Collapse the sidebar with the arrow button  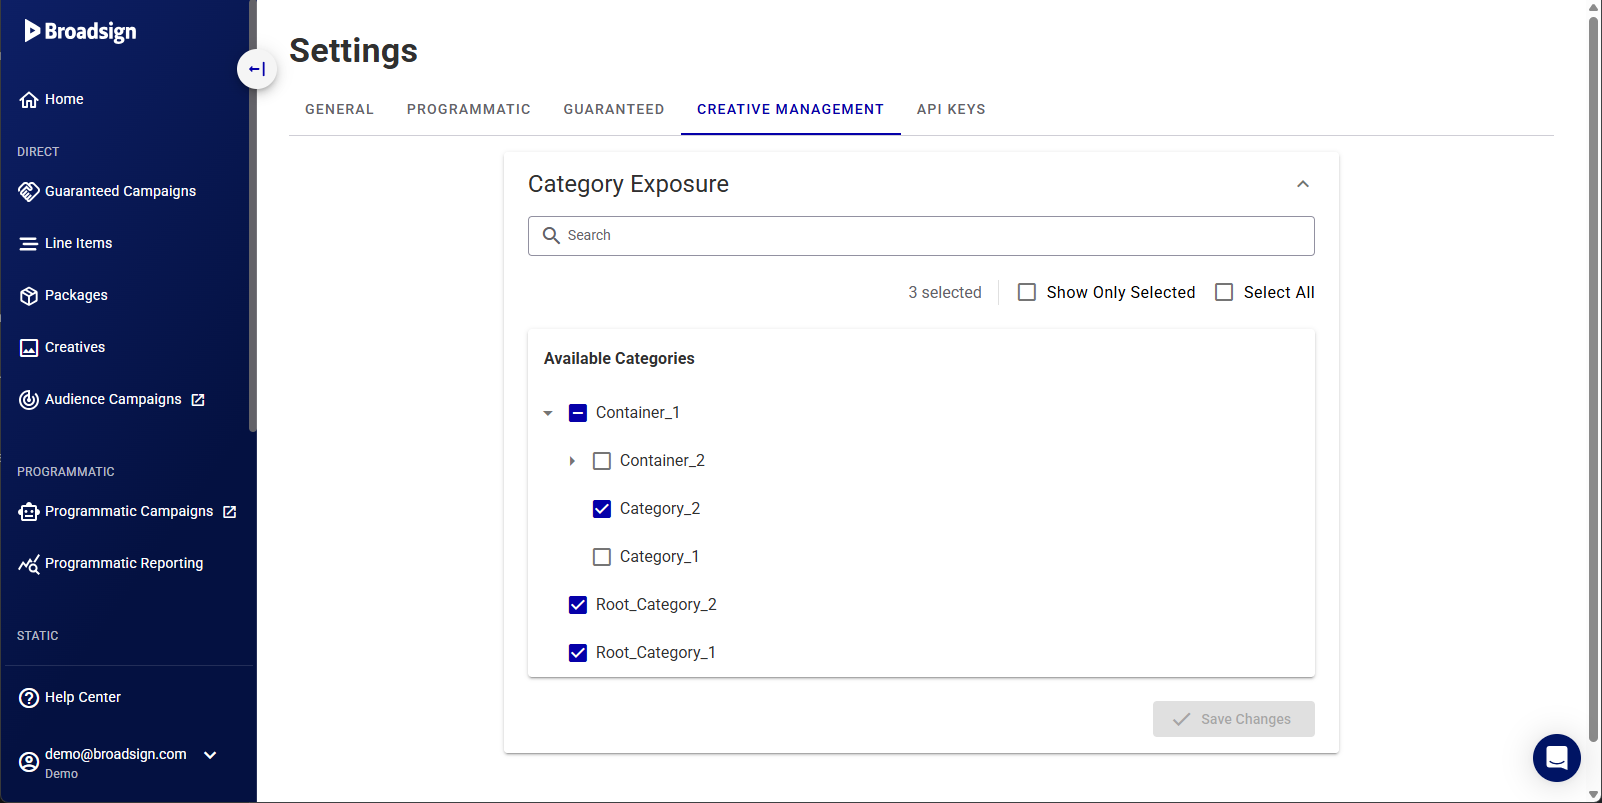point(257,69)
